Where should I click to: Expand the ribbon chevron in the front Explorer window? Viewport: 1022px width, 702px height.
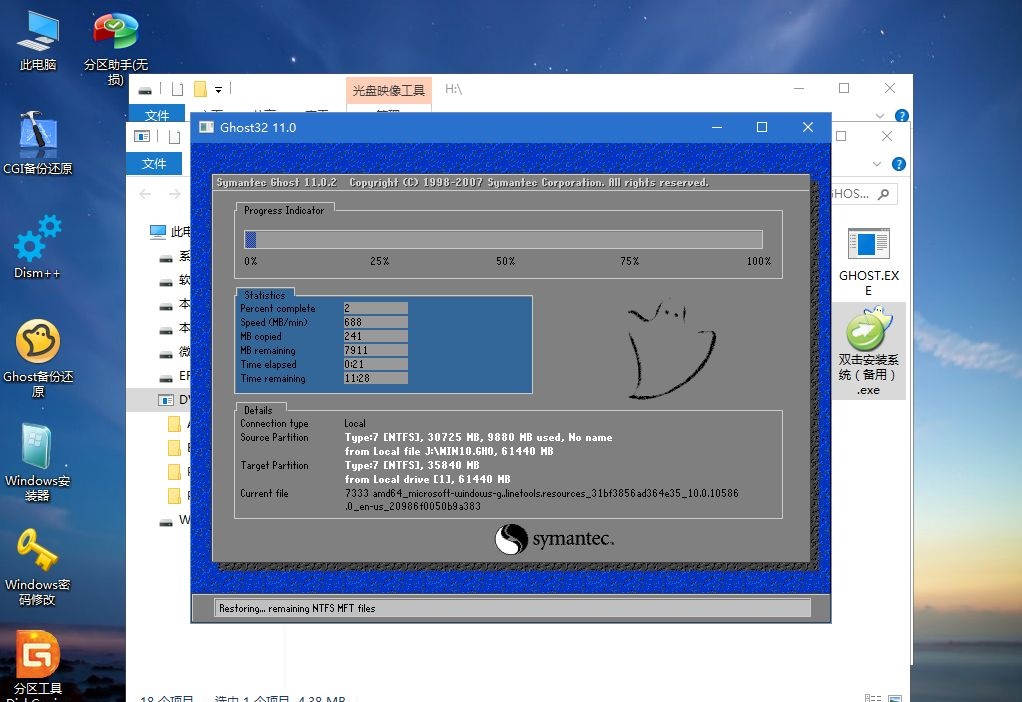pyautogui.click(x=877, y=164)
